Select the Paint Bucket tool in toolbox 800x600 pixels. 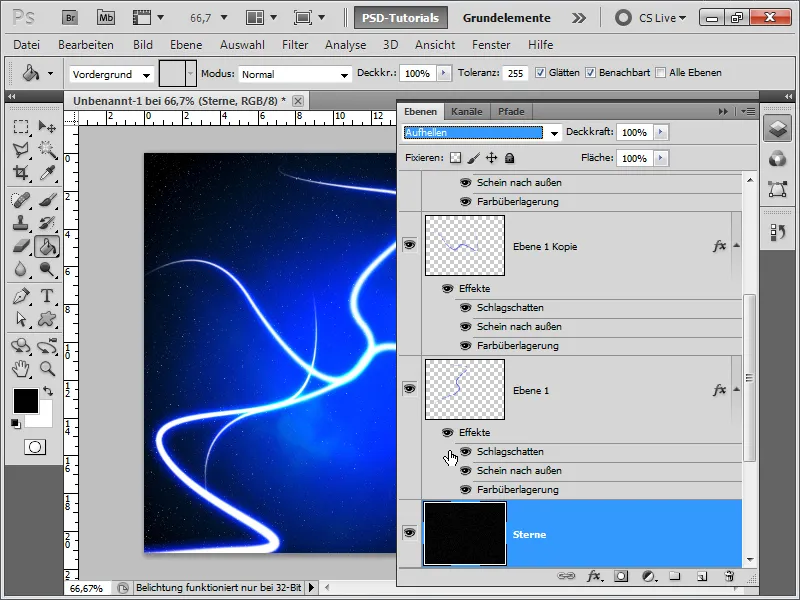coord(47,247)
